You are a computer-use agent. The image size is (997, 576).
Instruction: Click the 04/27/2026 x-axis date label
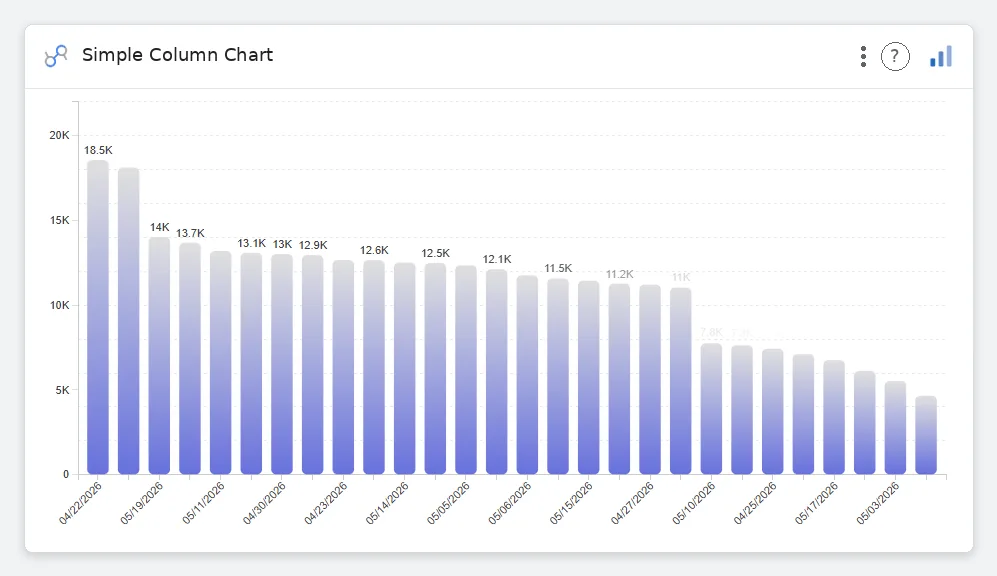pyautogui.click(x=633, y=503)
